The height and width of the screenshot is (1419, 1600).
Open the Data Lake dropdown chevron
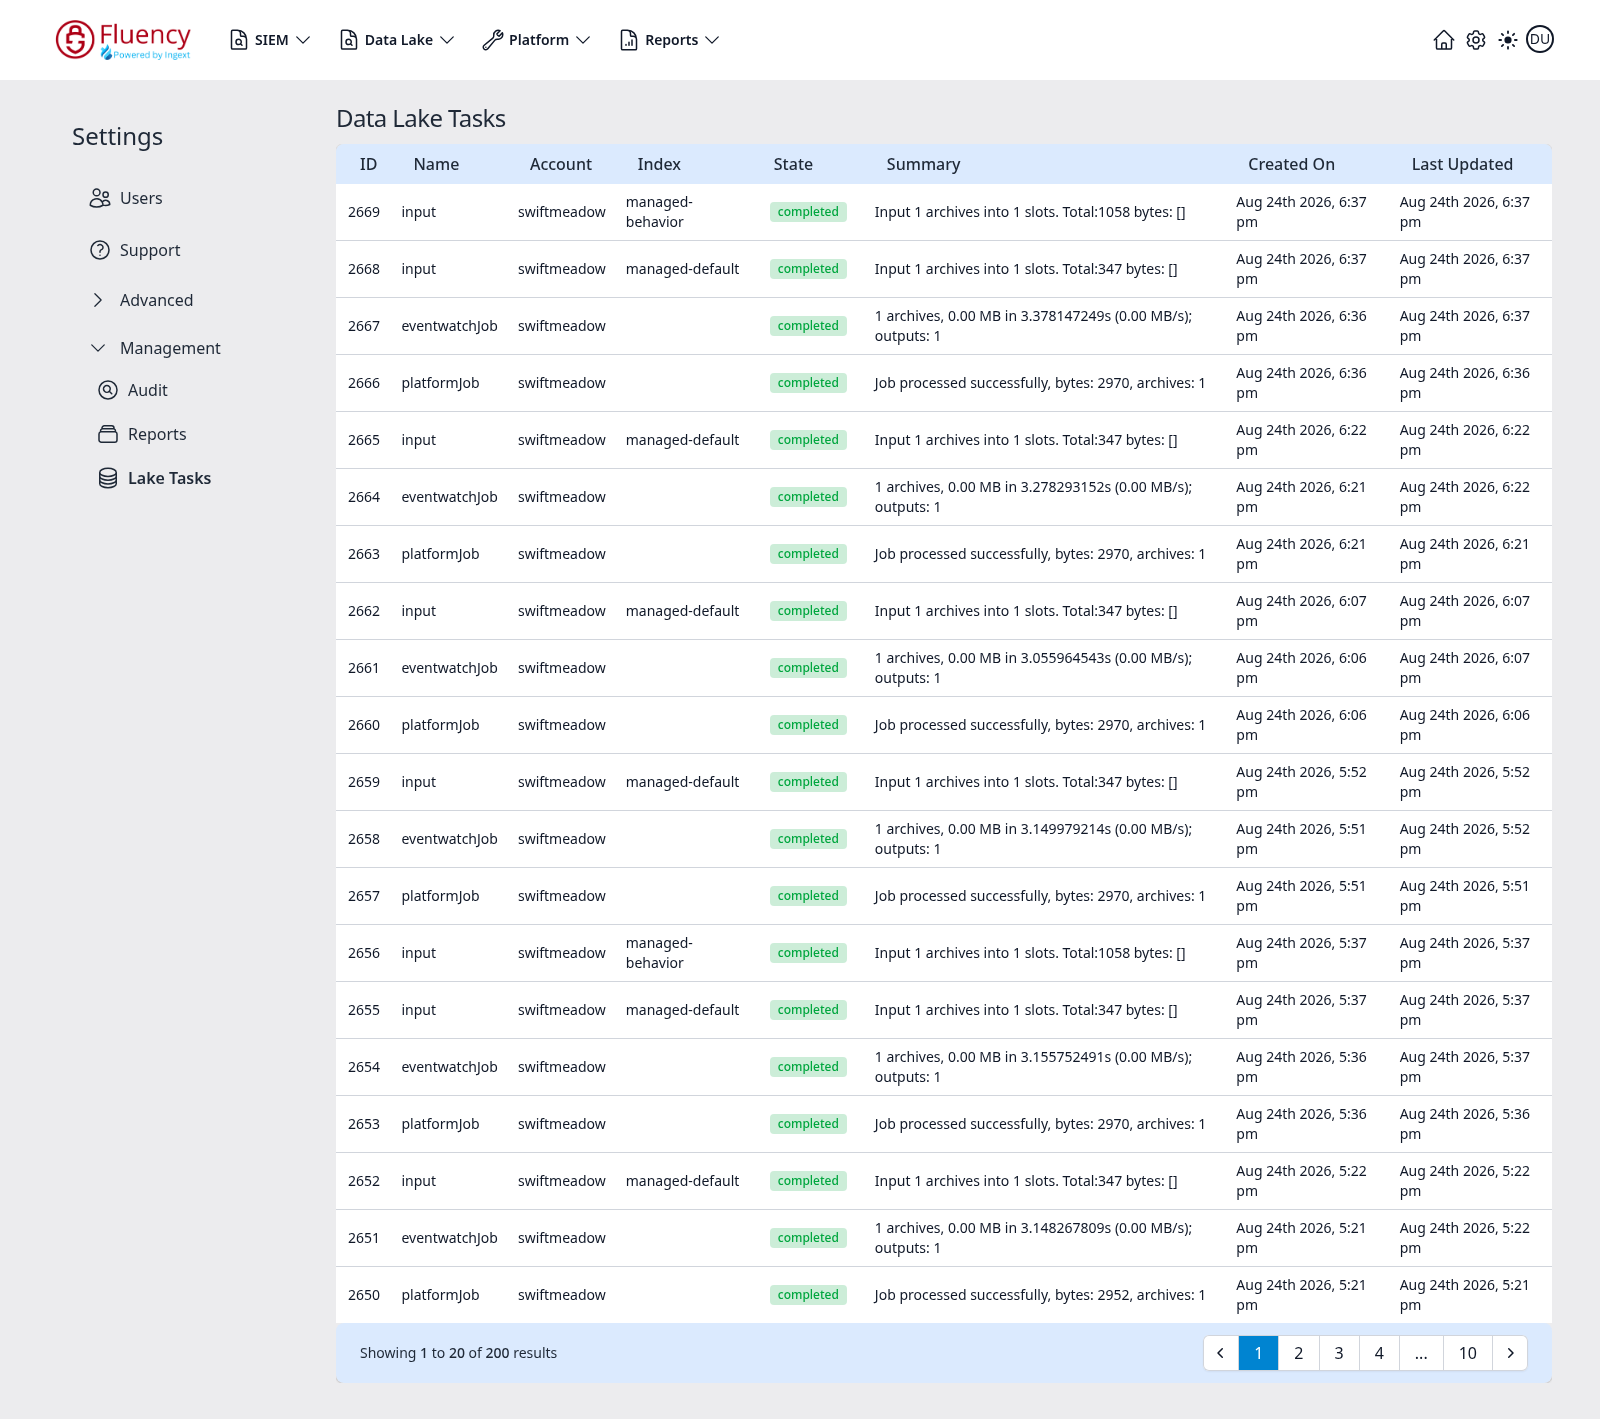tap(447, 40)
